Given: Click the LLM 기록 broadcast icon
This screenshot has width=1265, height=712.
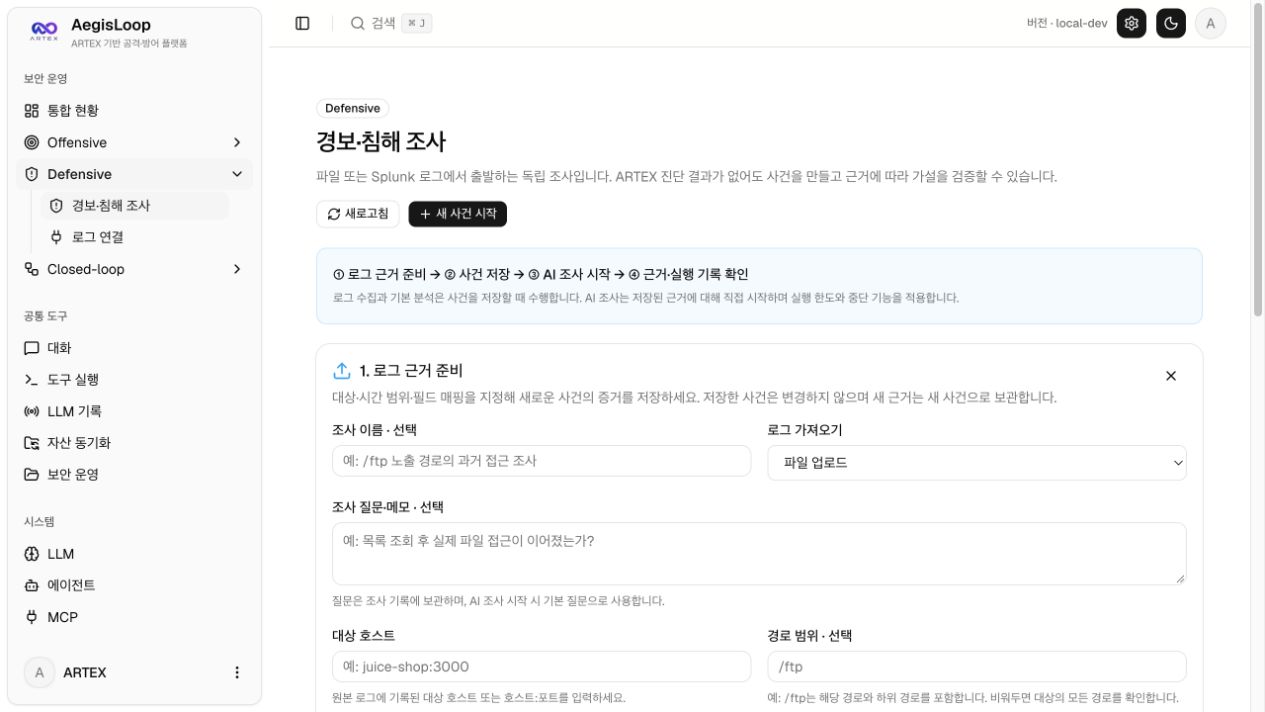Looking at the screenshot, I should click(31, 411).
